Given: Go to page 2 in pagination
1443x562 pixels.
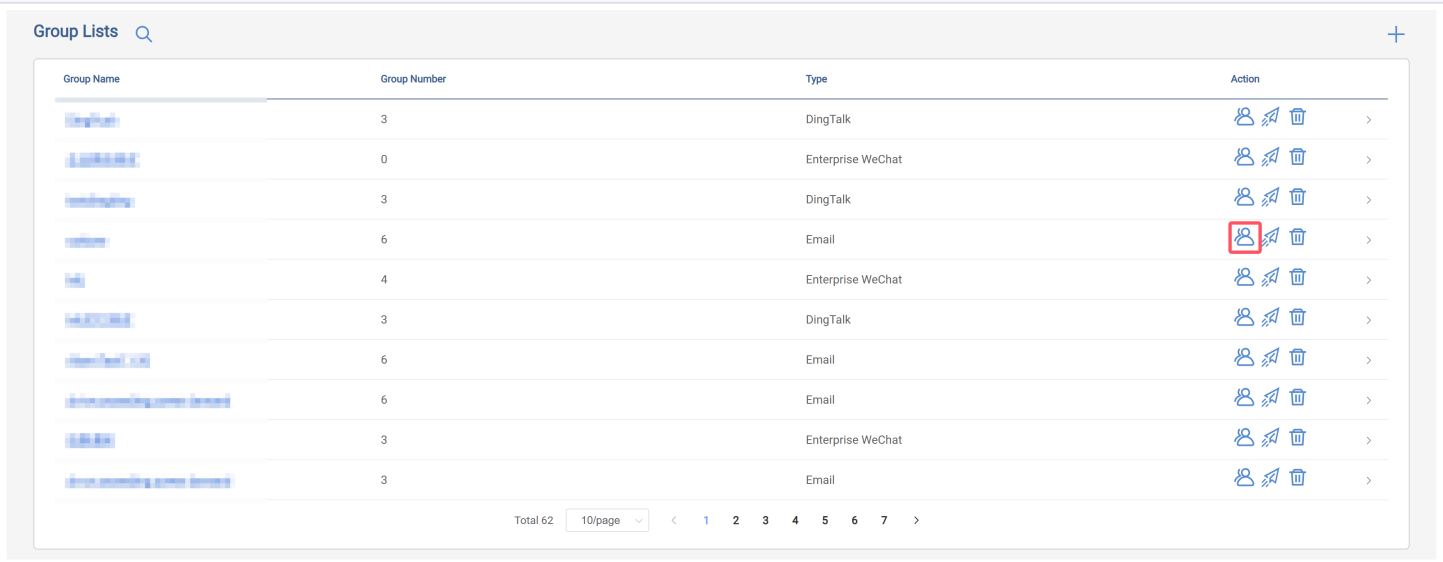Looking at the screenshot, I should (736, 520).
